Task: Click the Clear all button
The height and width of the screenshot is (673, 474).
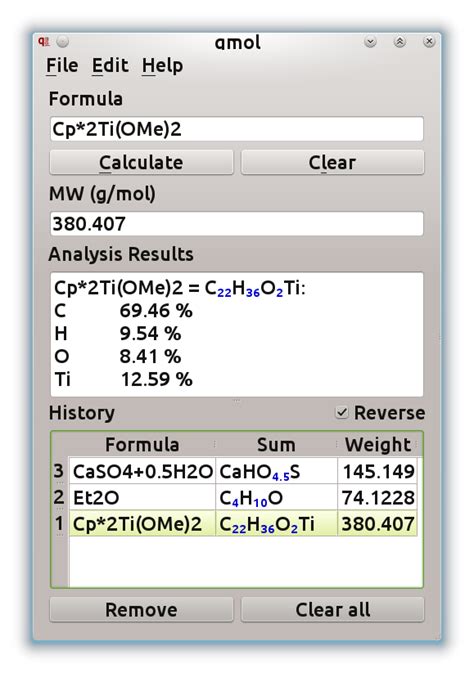Action: pyautogui.click(x=332, y=609)
